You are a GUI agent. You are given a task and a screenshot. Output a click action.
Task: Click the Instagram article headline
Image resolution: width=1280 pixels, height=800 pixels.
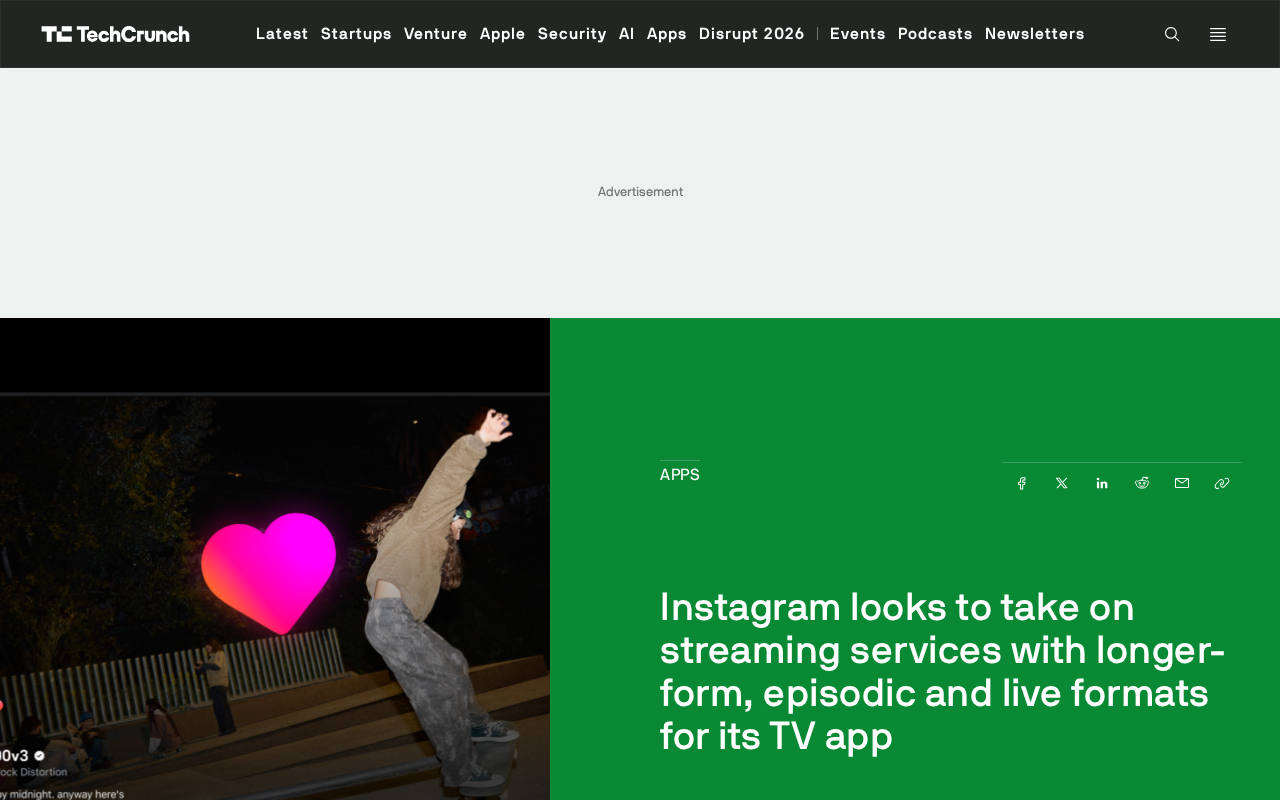click(943, 671)
